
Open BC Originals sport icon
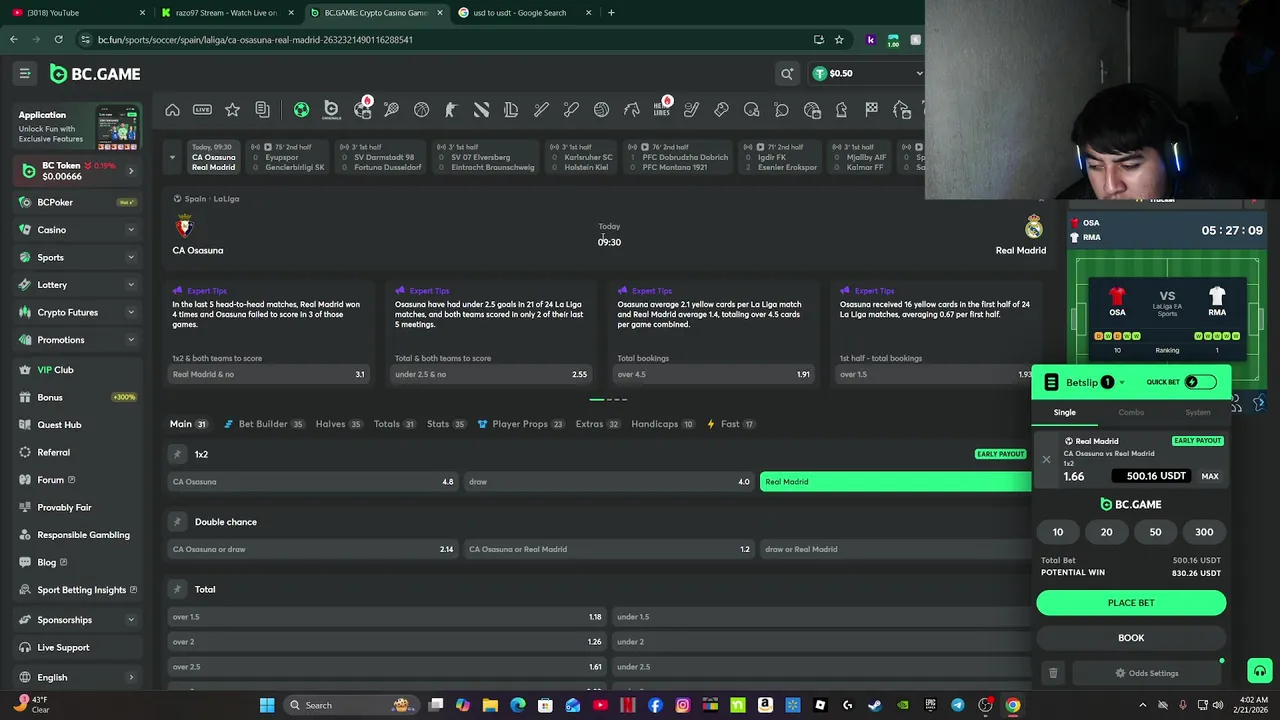coord(331,110)
